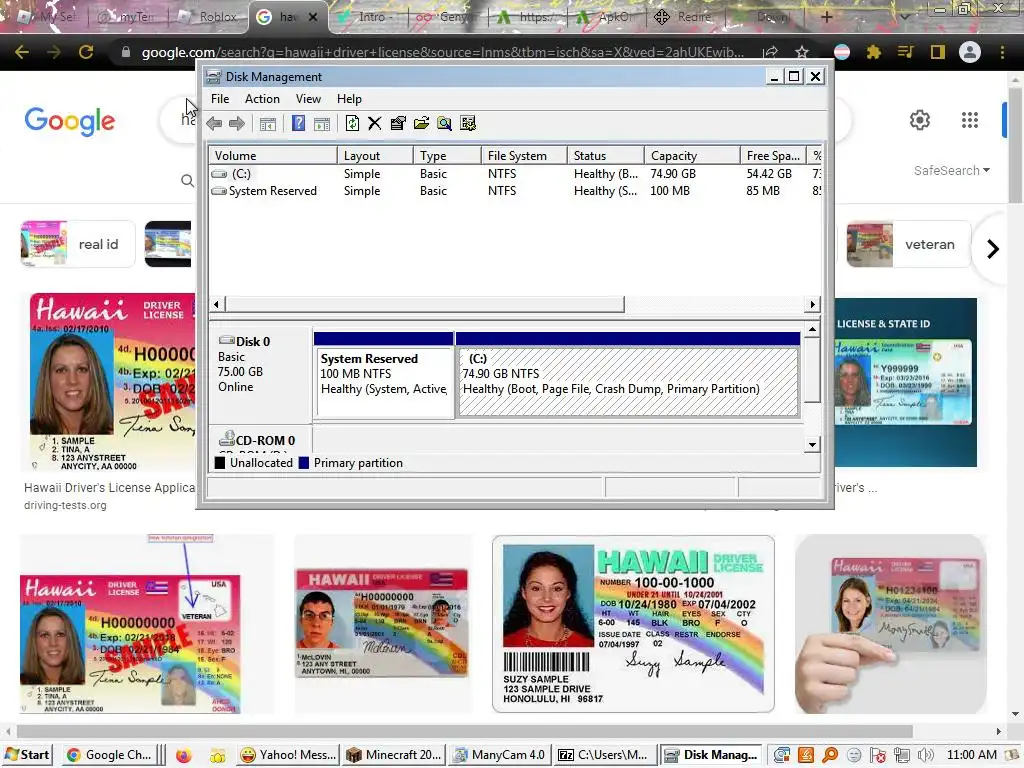The height and width of the screenshot is (768, 1024).
Task: Select the 'veteran' related search chip
Action: (908, 244)
